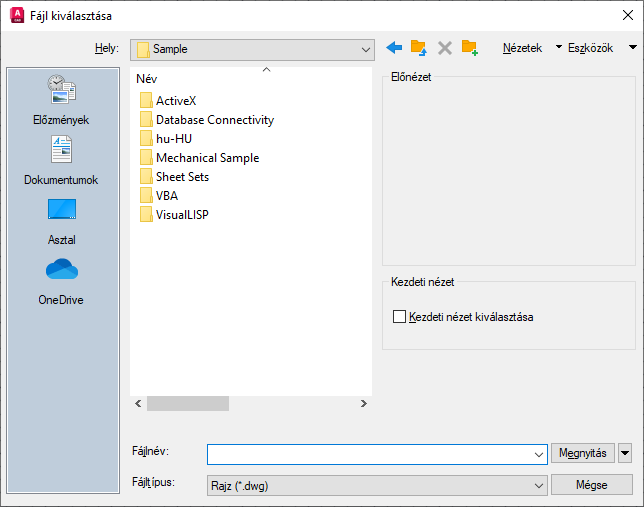Click the "Sheet Sets" folder name
This screenshot has height=507, width=644.
(x=182, y=177)
